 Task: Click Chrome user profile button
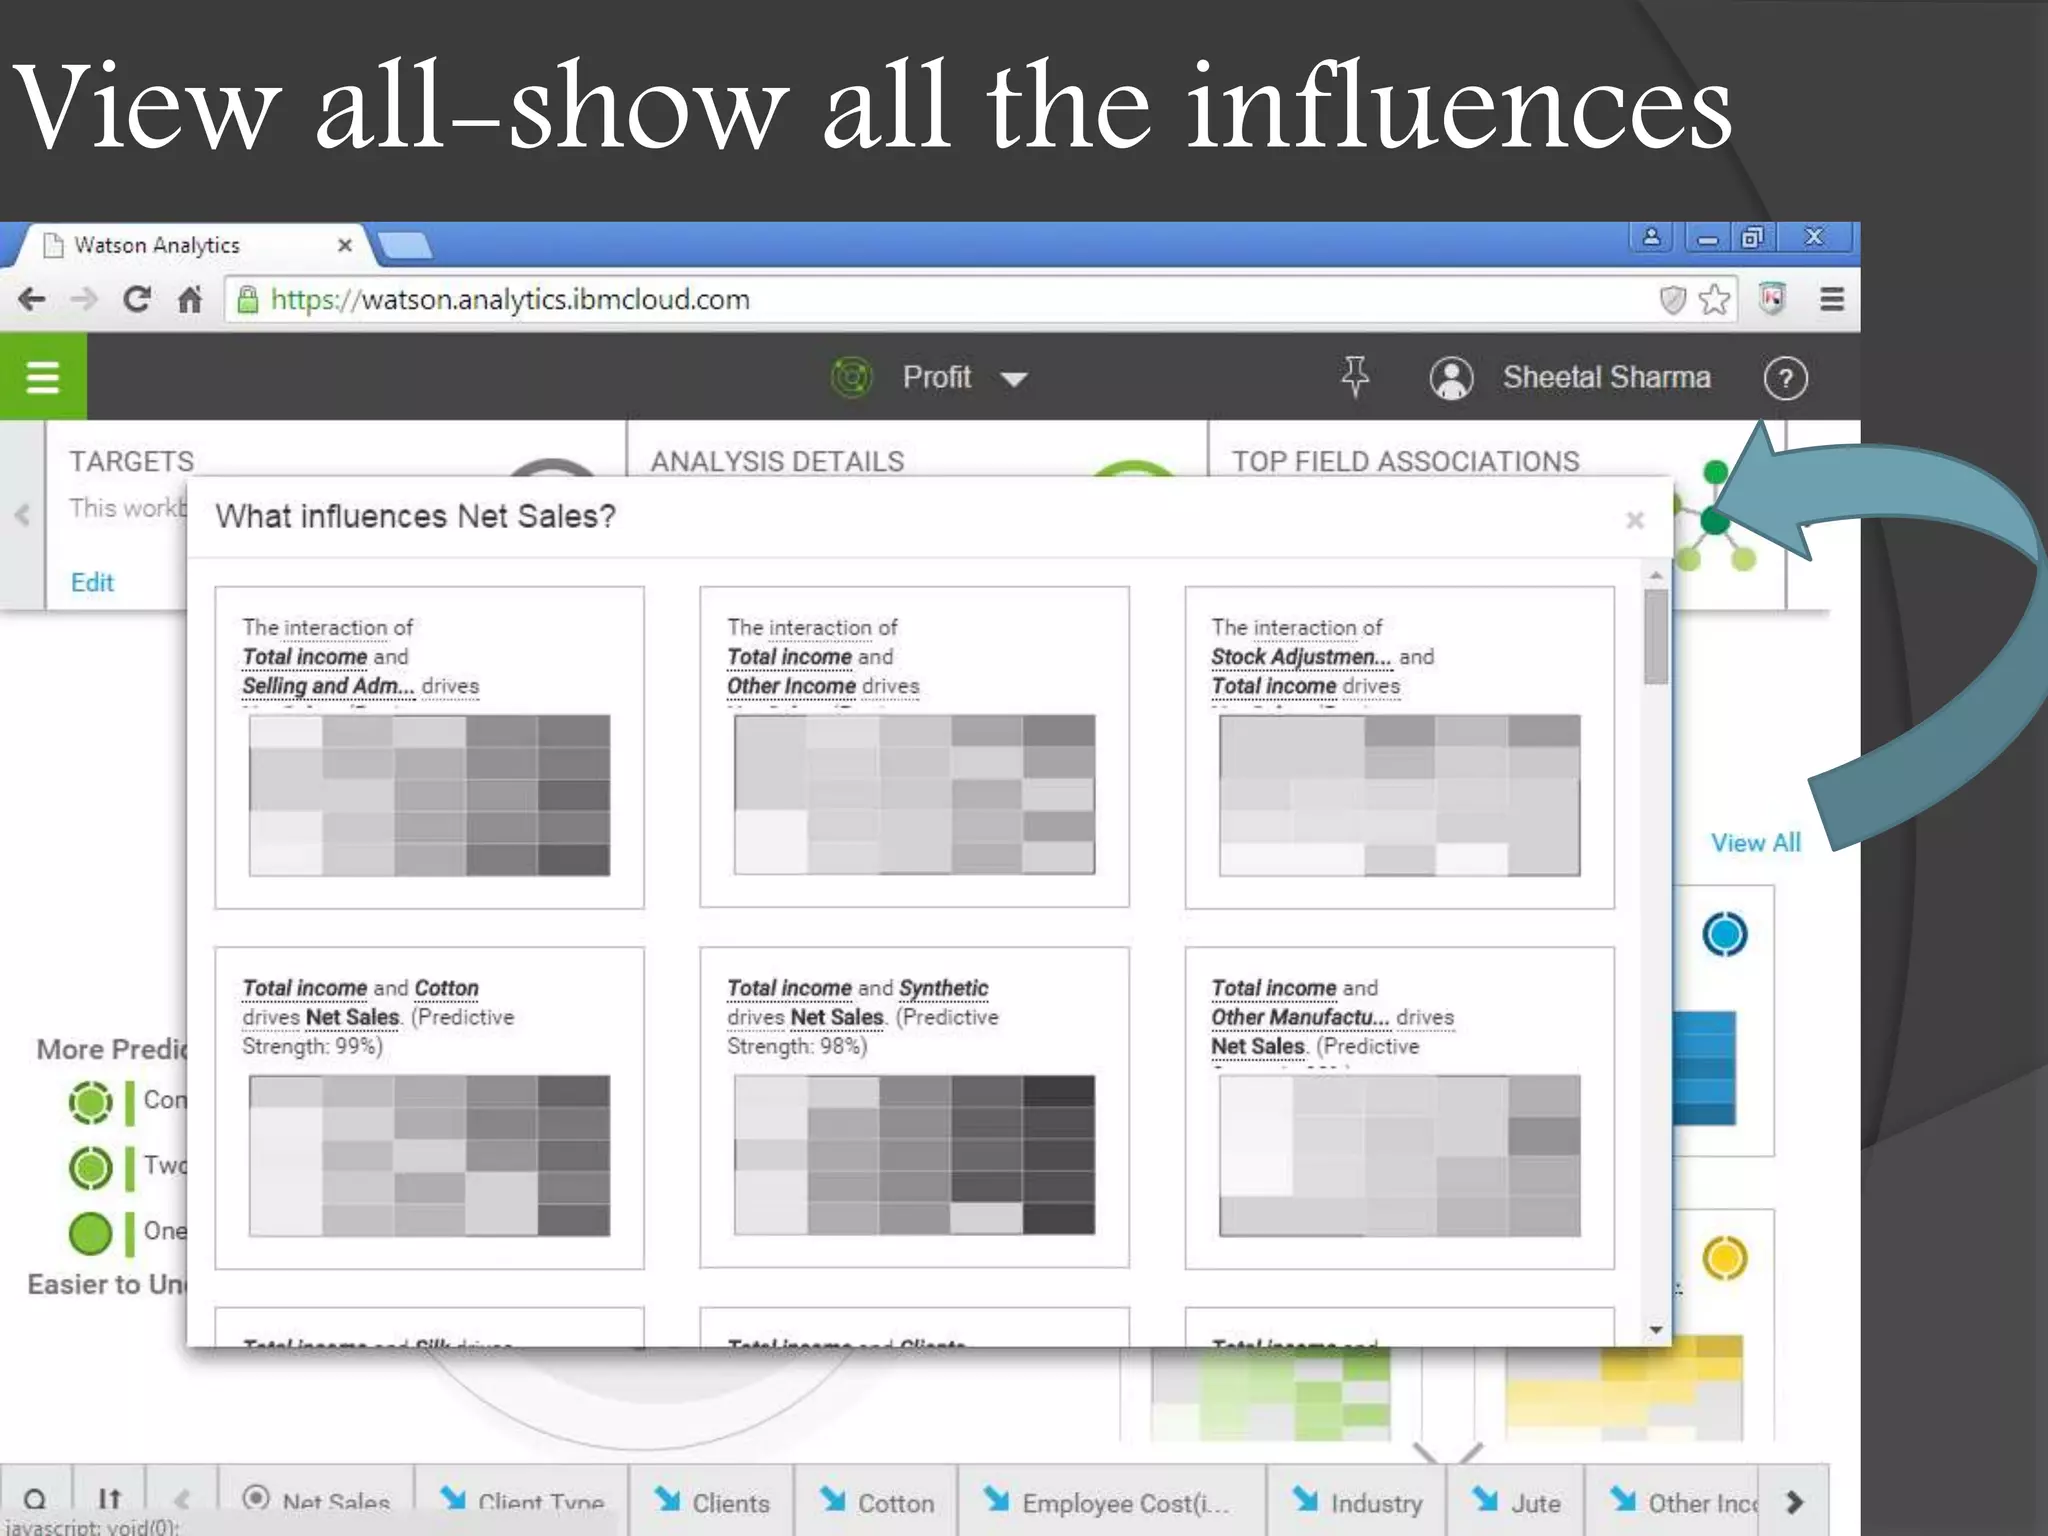tap(1652, 238)
